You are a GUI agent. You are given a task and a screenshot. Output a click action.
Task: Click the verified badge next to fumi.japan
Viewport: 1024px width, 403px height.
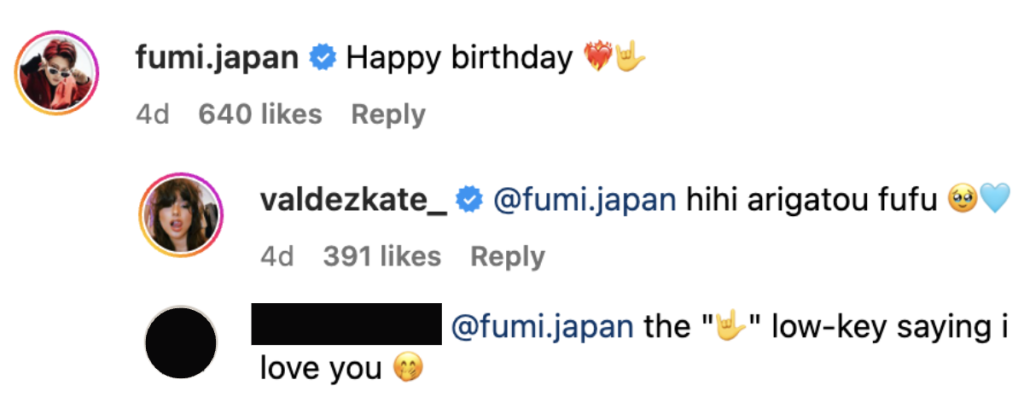pyautogui.click(x=321, y=58)
